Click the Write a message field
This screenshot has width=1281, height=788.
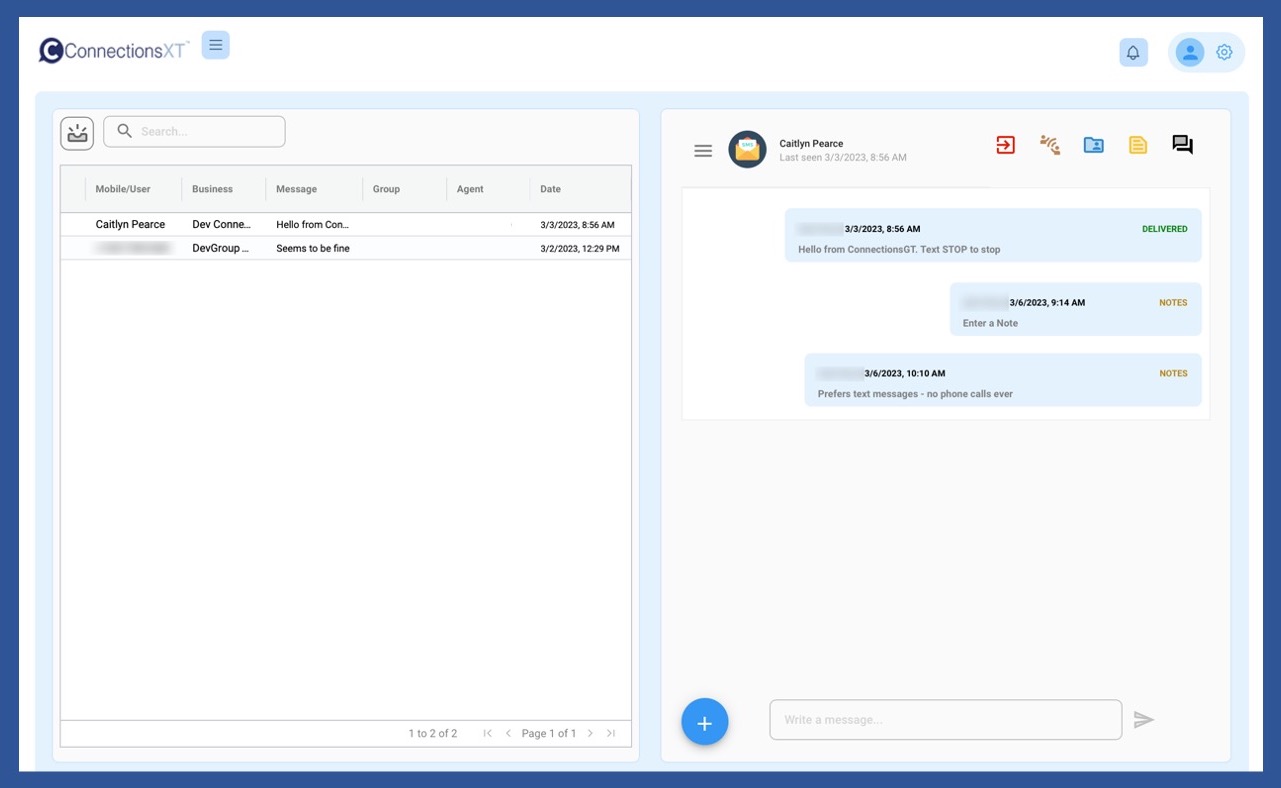coord(945,720)
